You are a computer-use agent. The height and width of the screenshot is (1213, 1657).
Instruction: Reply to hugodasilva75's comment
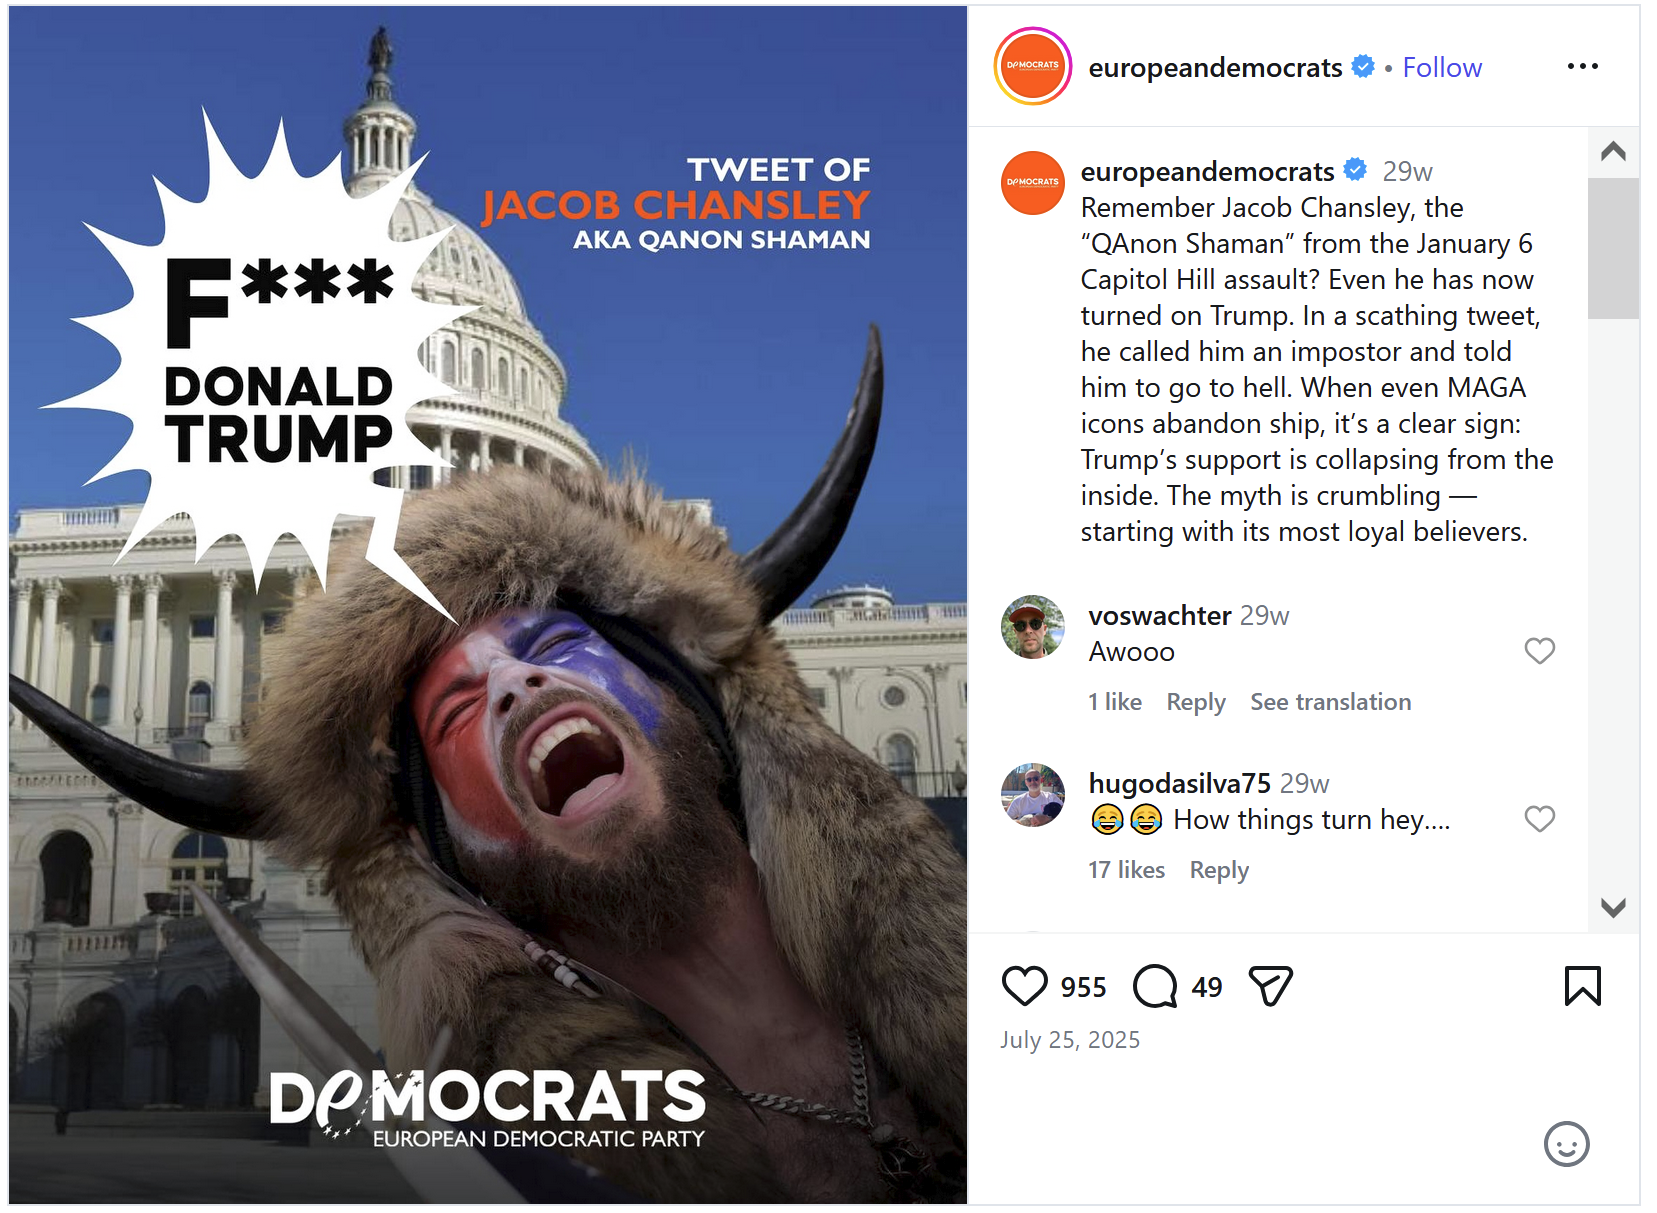tap(1218, 870)
